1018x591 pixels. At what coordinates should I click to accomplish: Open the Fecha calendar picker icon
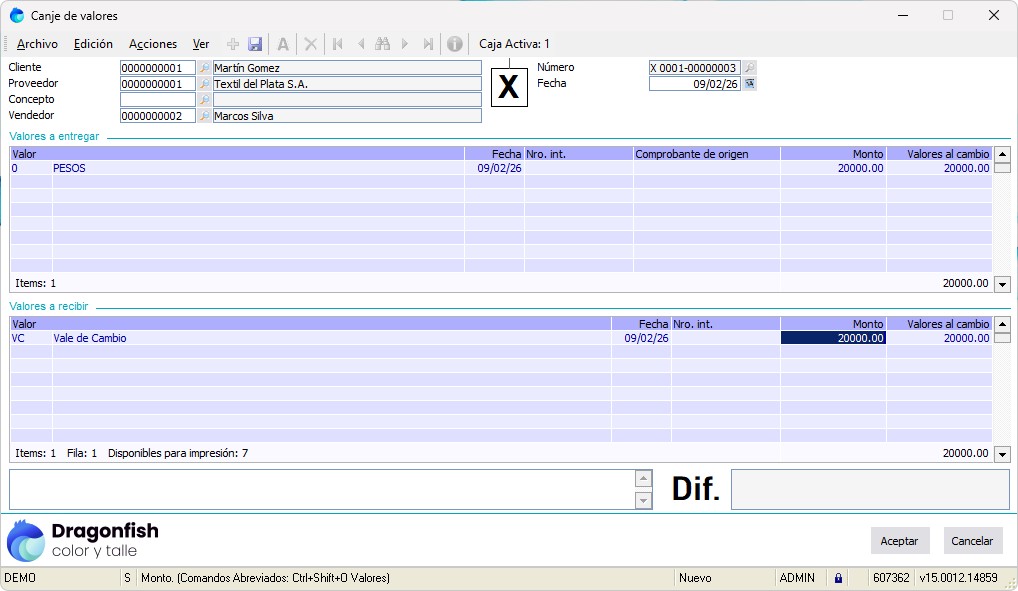coord(749,84)
